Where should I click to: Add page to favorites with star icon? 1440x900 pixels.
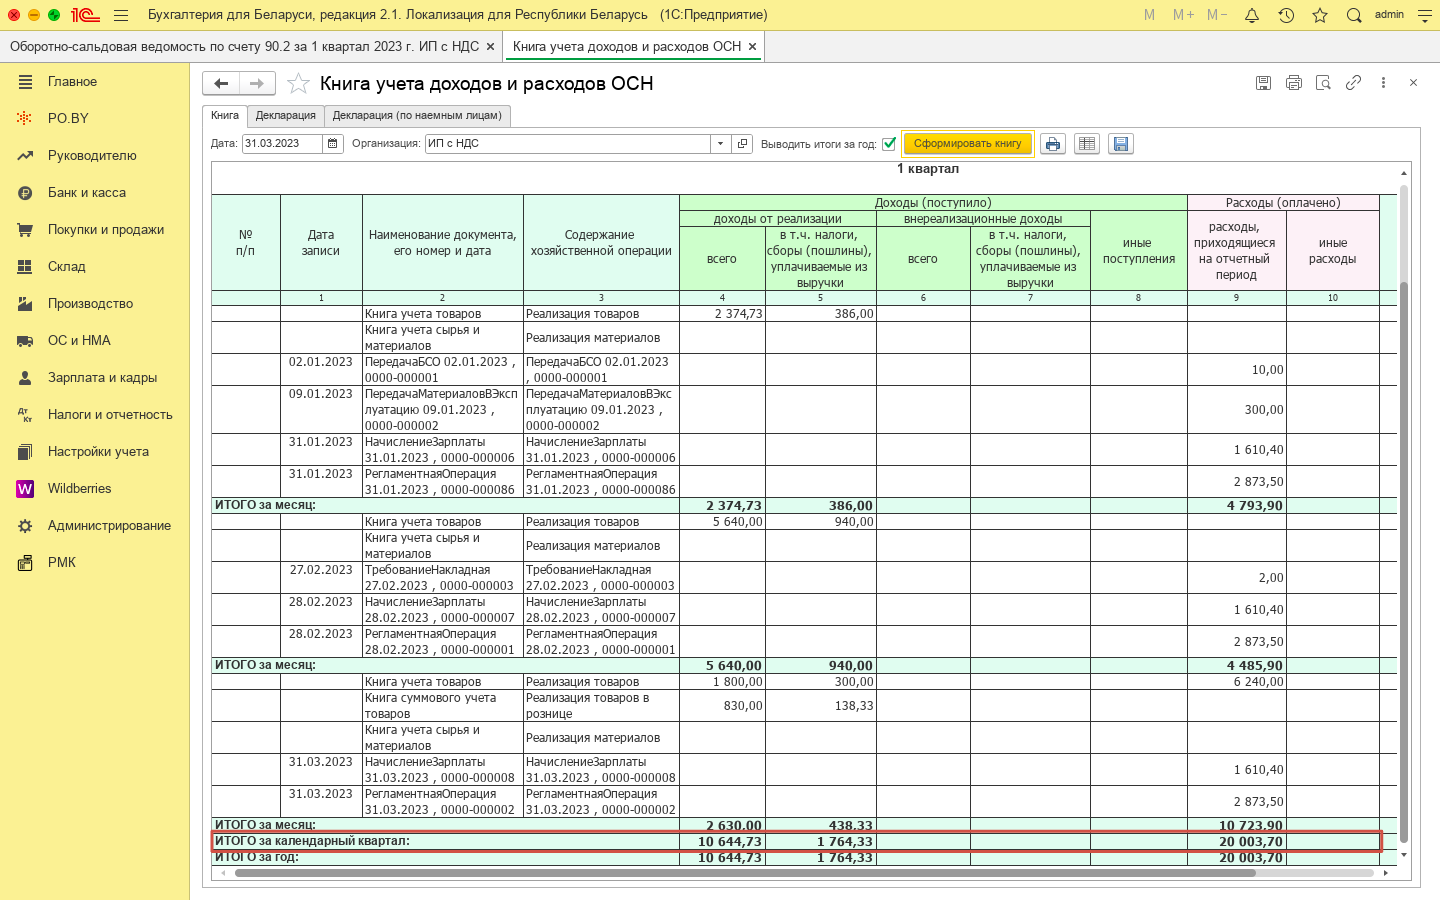[298, 84]
